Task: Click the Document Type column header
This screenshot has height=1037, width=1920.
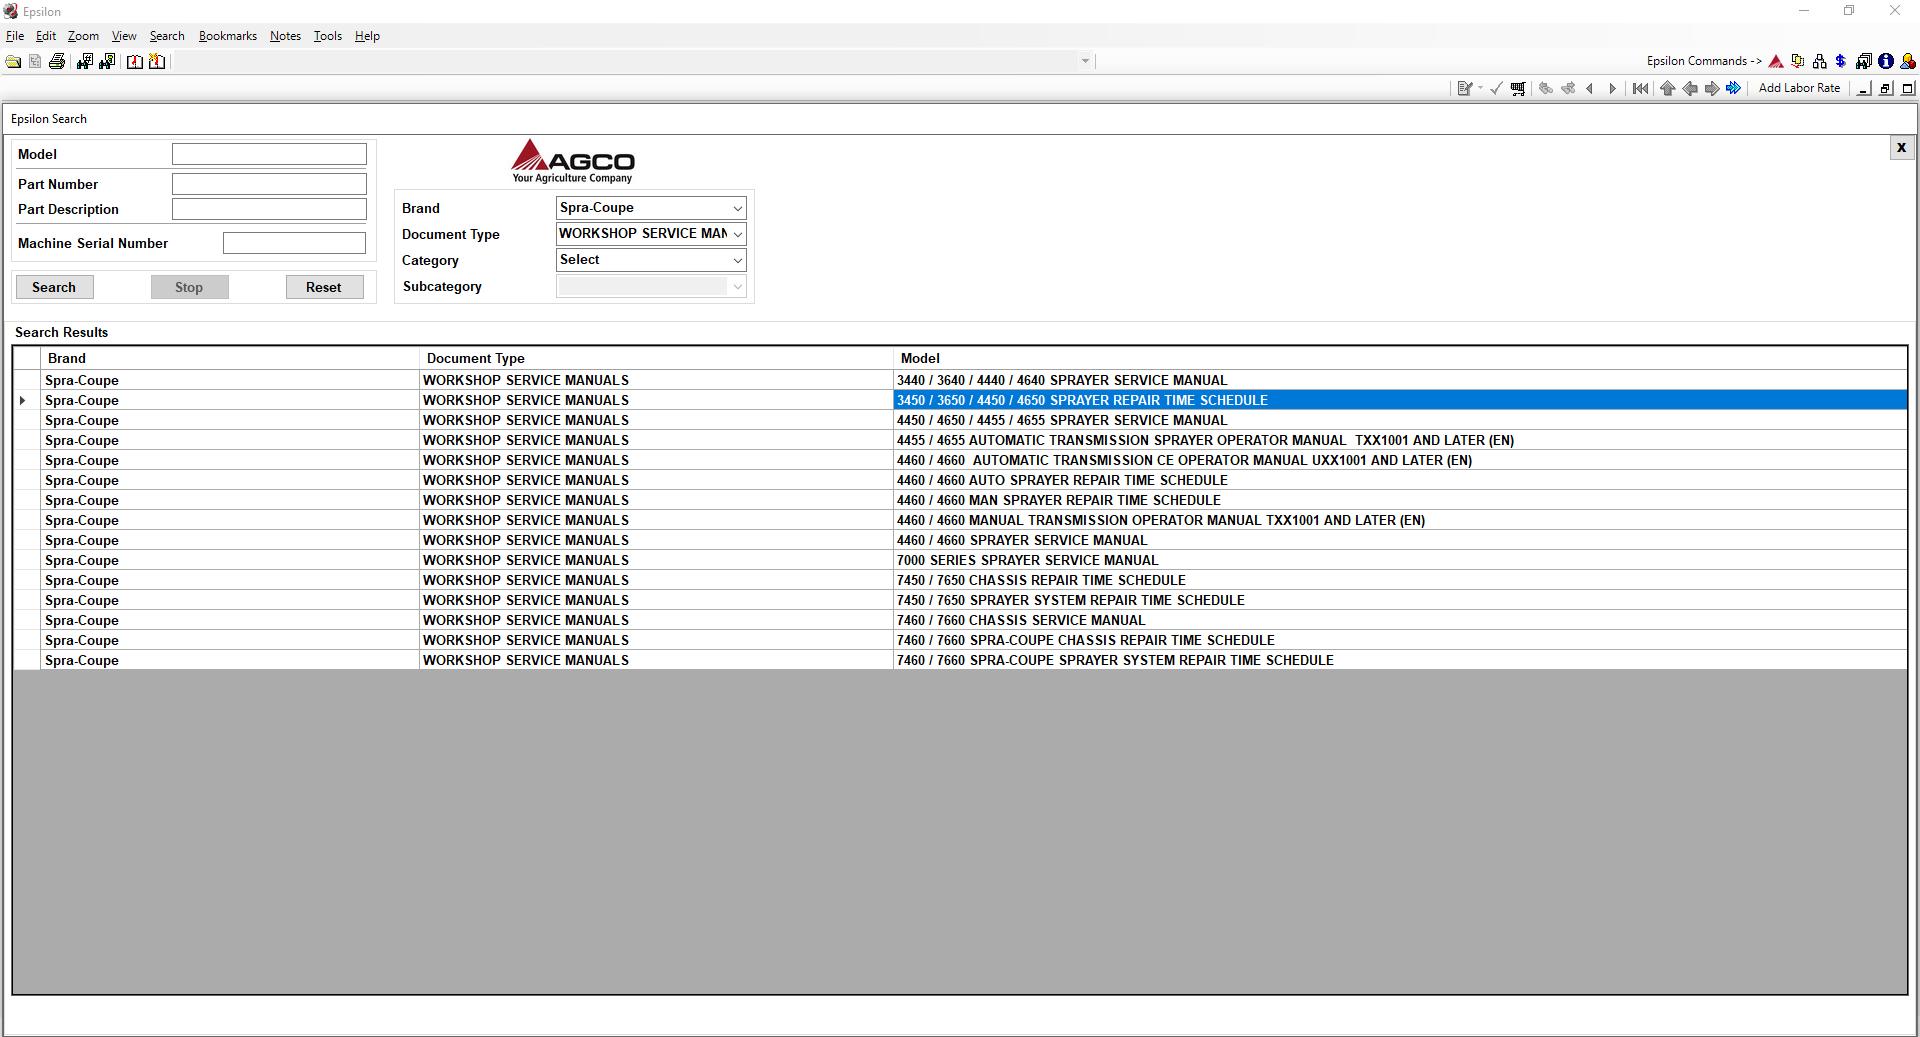Action: 656,358
